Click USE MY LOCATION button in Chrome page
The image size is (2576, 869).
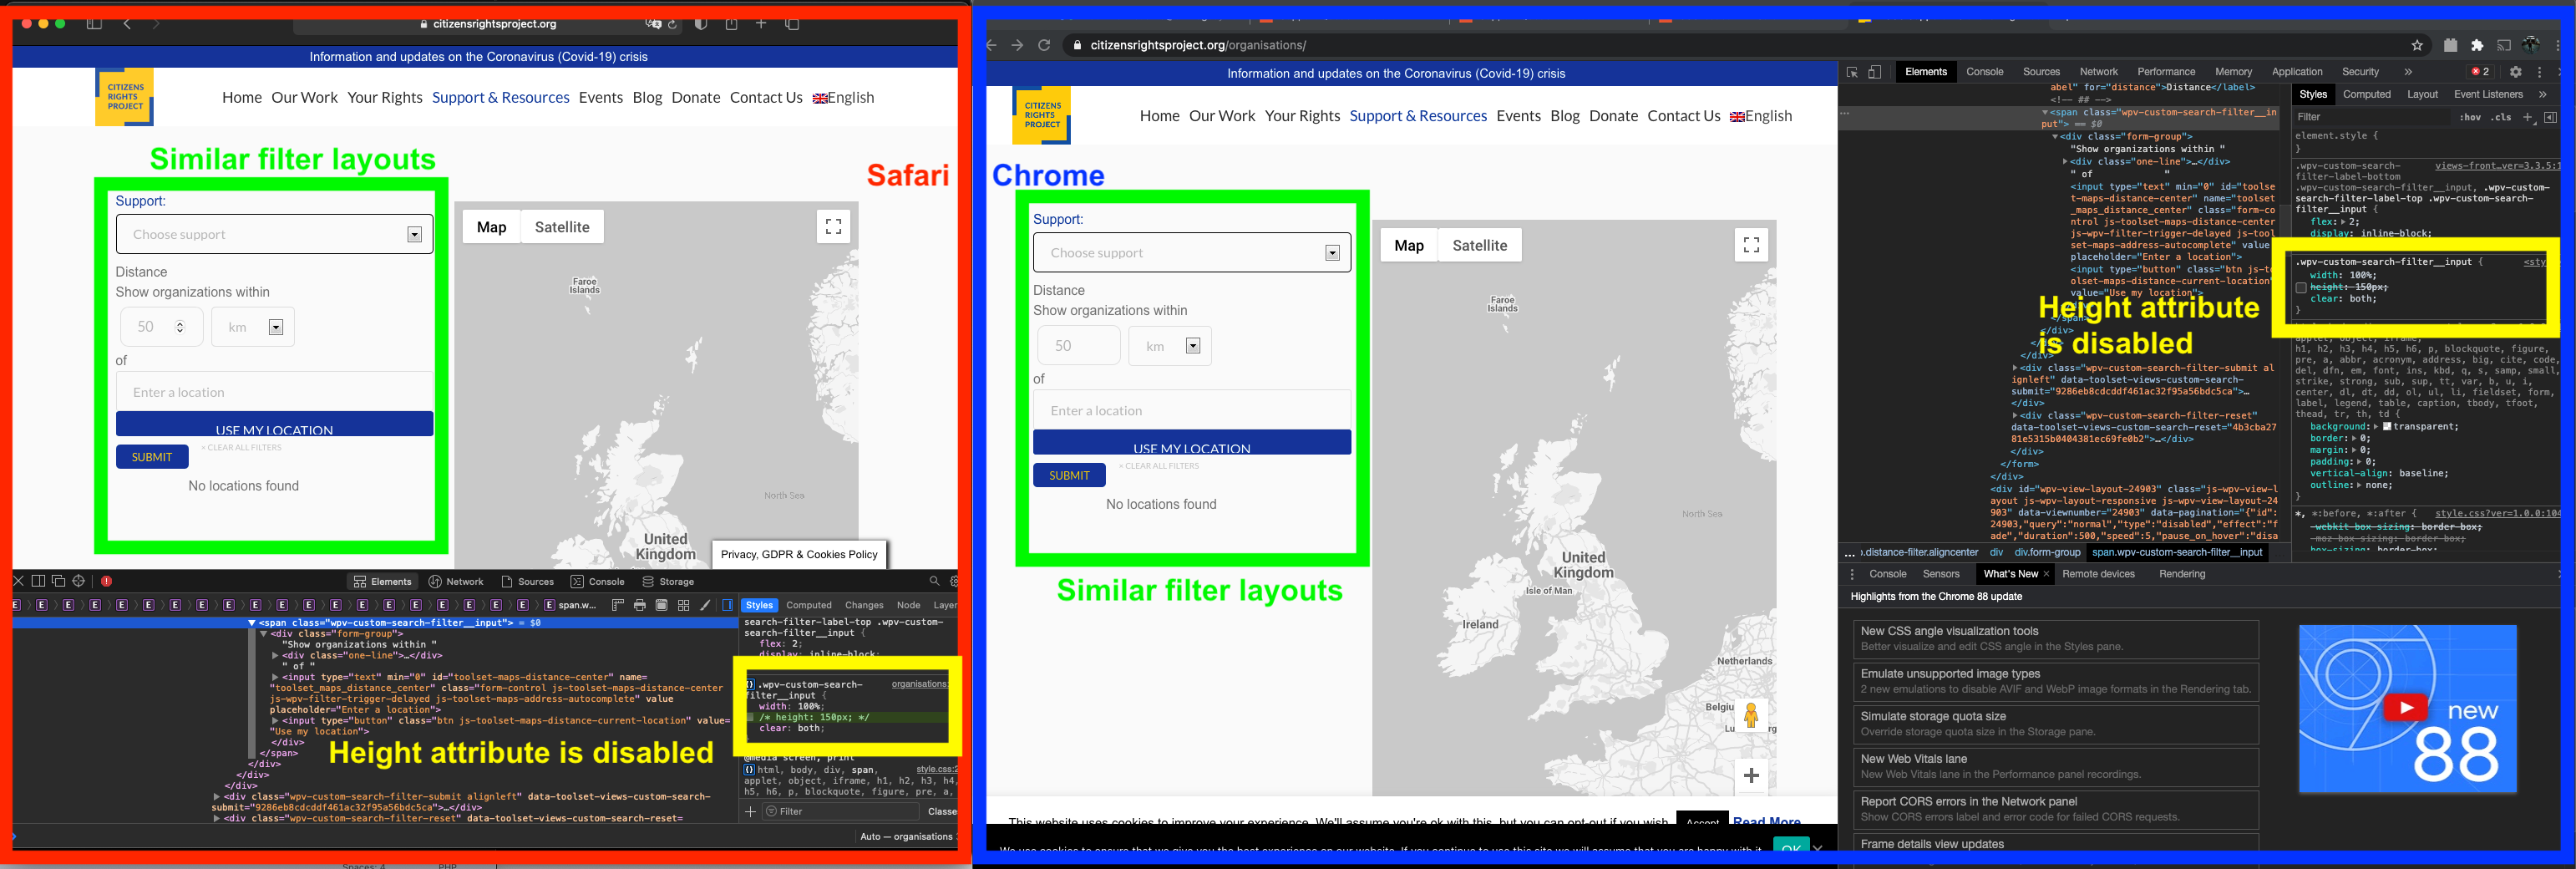(x=1191, y=443)
